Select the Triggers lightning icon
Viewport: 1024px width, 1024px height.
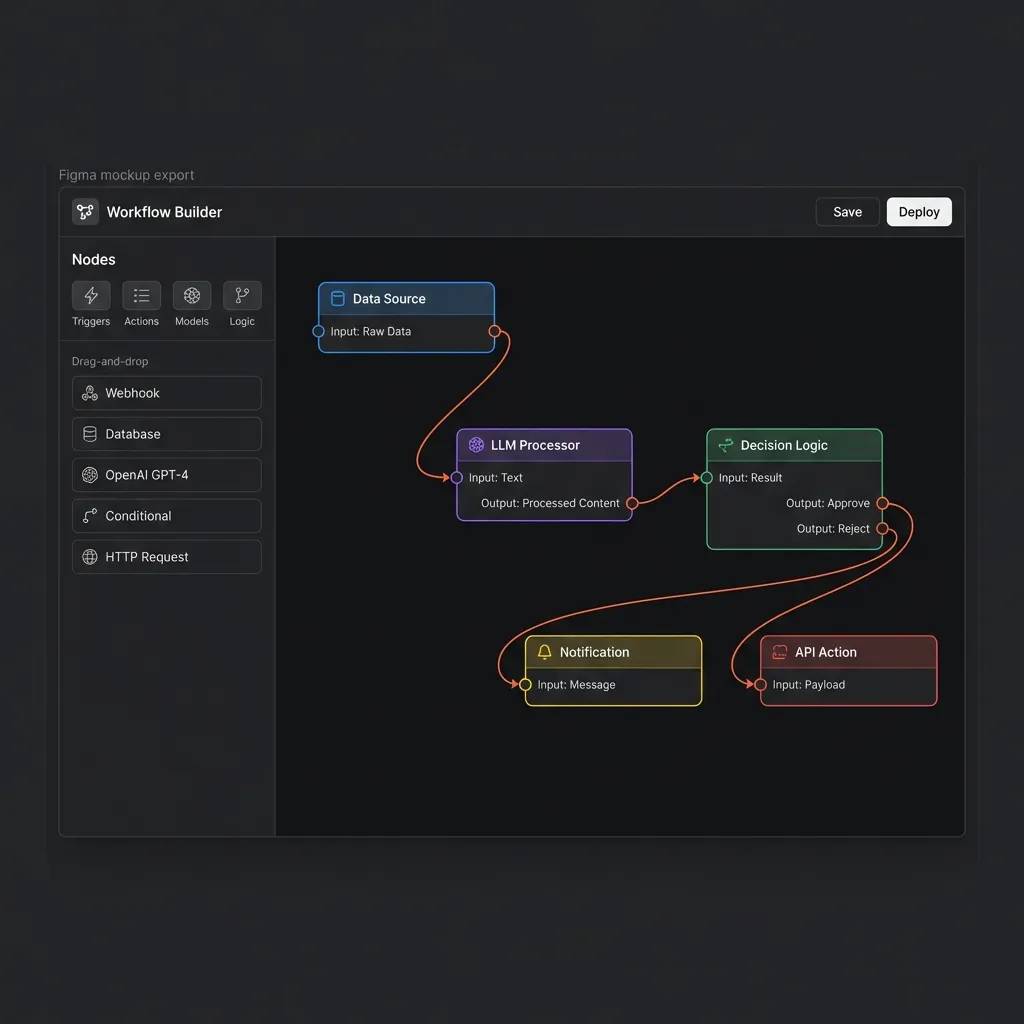point(91,296)
